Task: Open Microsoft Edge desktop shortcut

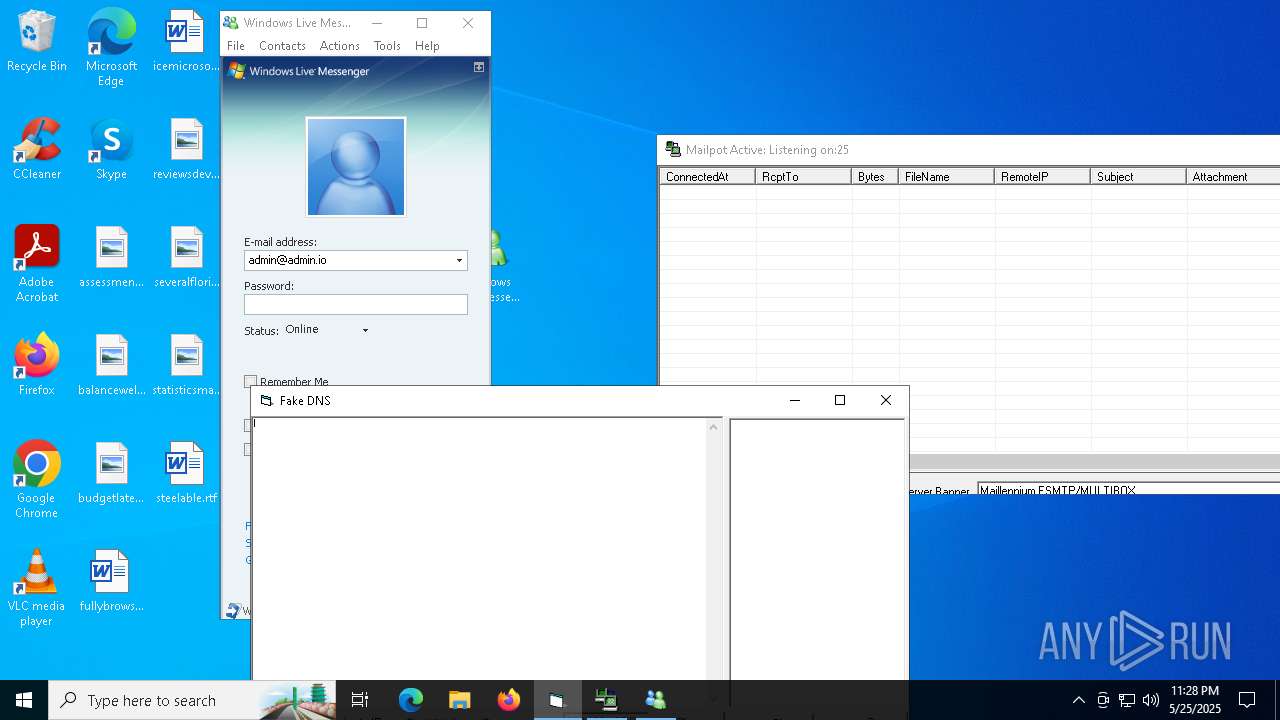Action: click(x=111, y=48)
